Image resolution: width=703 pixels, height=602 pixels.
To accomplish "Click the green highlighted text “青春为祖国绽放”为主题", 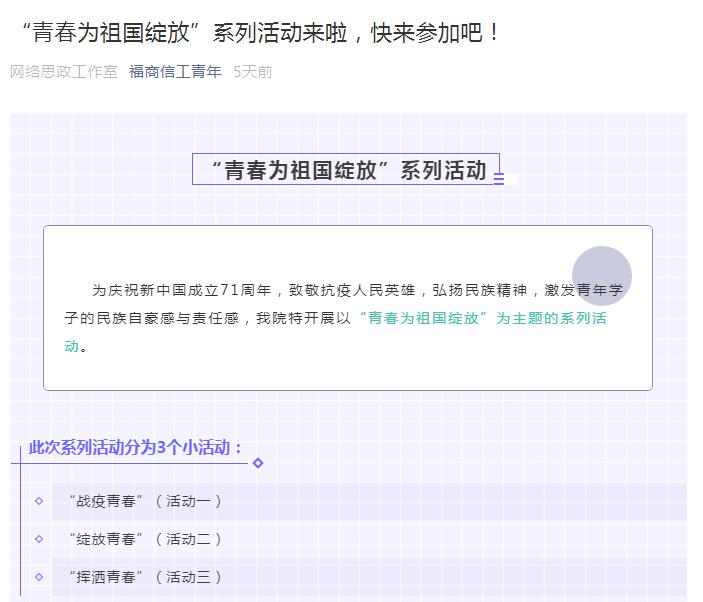I will (x=450, y=319).
